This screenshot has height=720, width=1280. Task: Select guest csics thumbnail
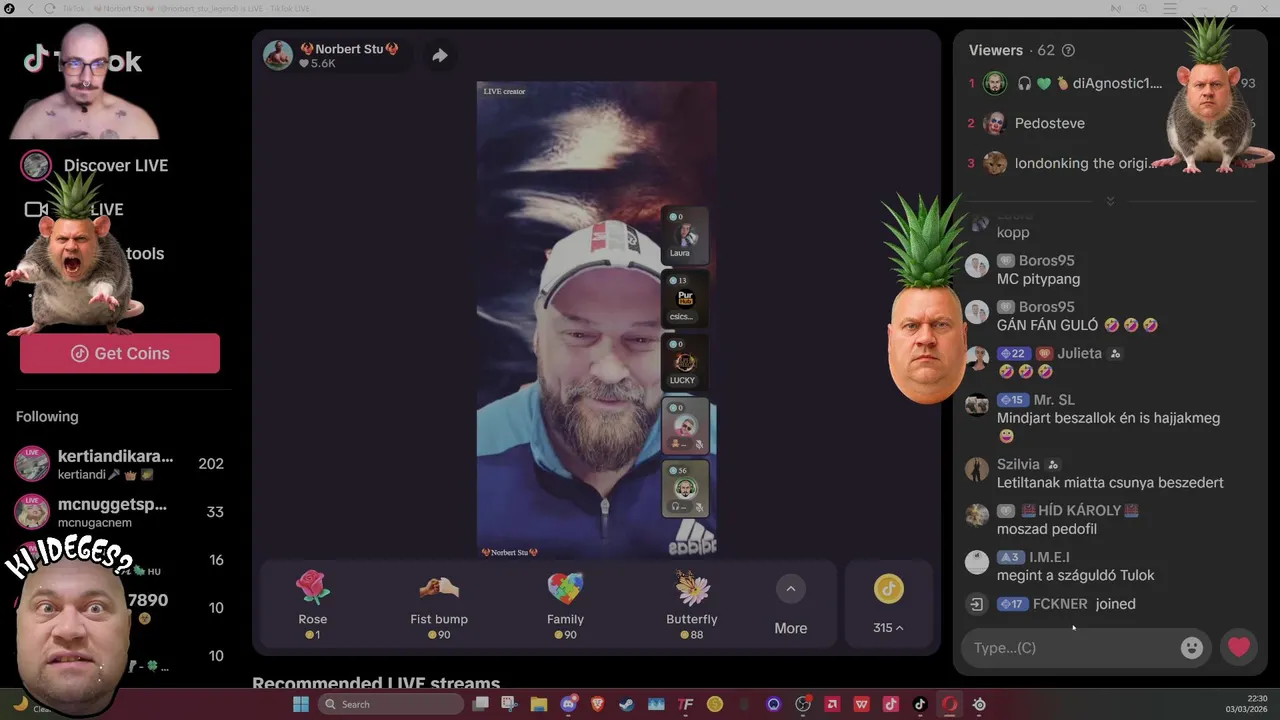(x=685, y=298)
